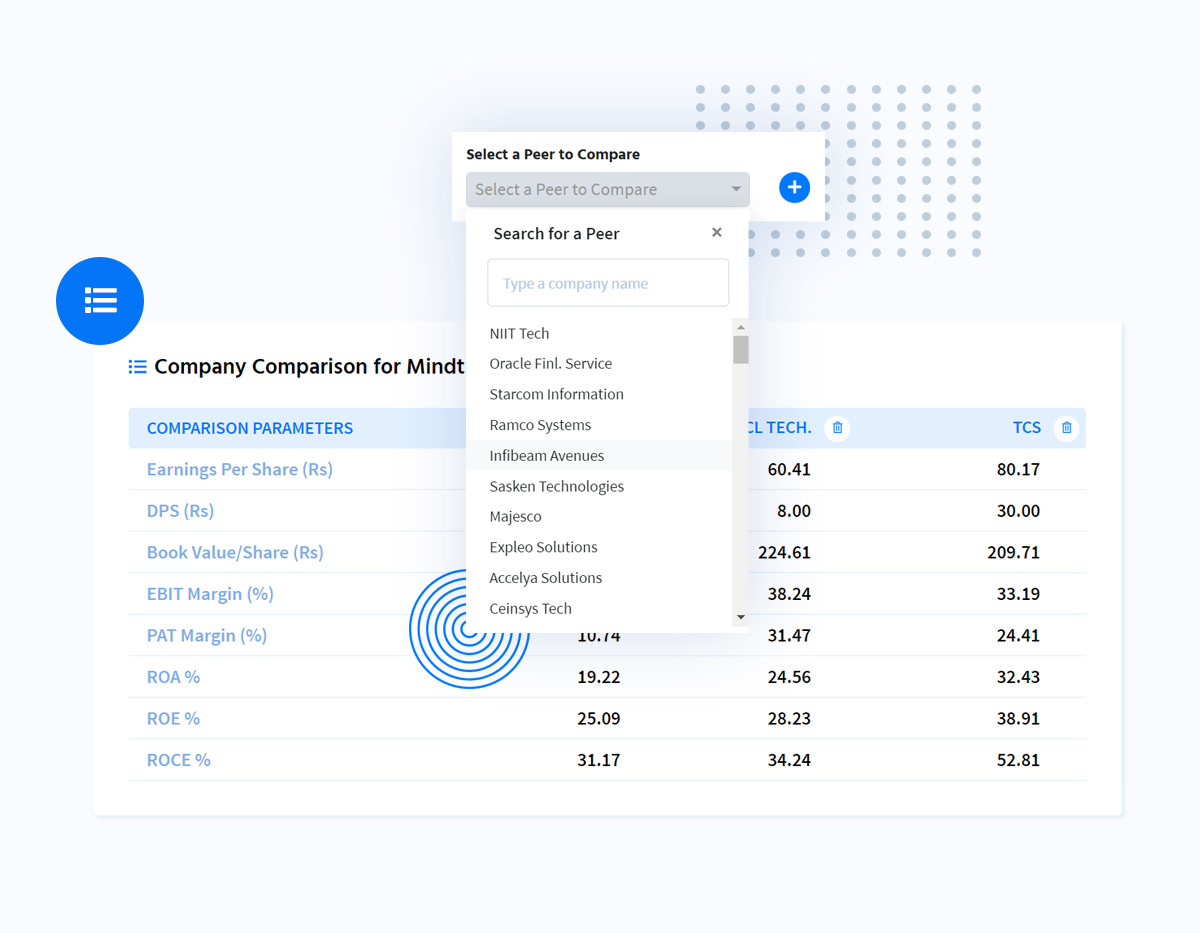Screen dimensions: 1200x933
Task: Click the ROE value 25.09
Action: coord(599,719)
